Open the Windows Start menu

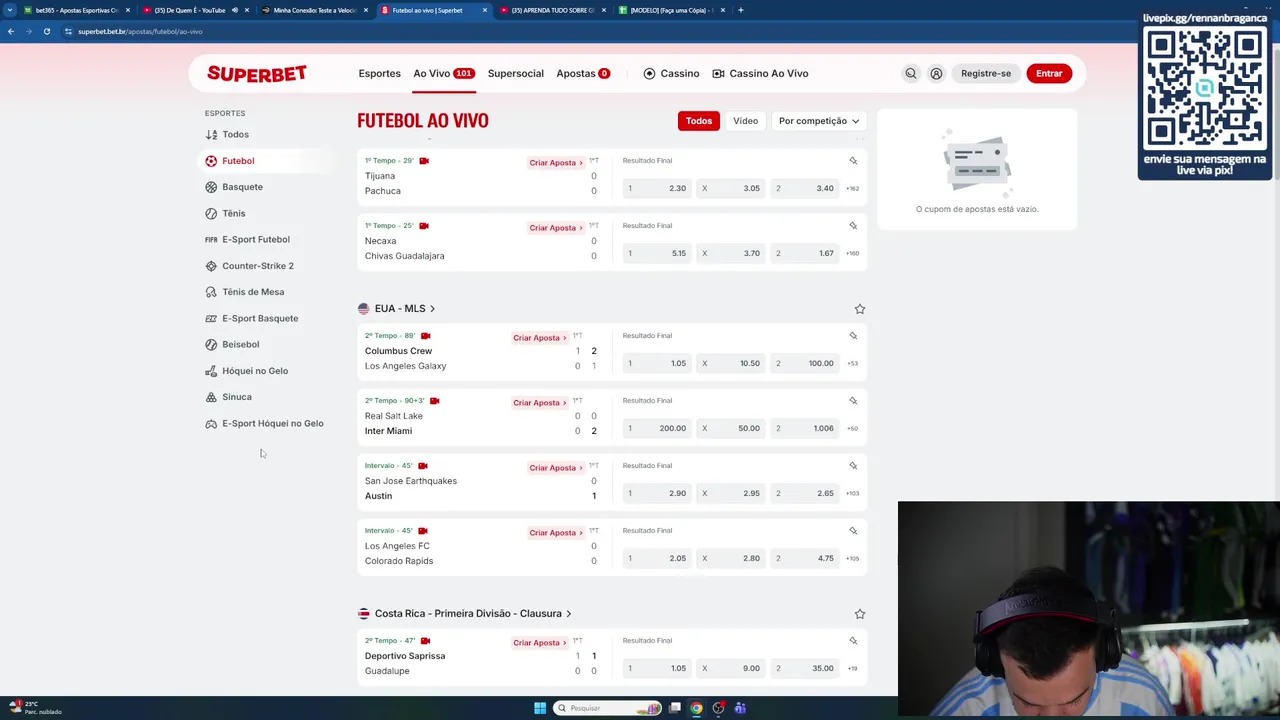(x=540, y=708)
